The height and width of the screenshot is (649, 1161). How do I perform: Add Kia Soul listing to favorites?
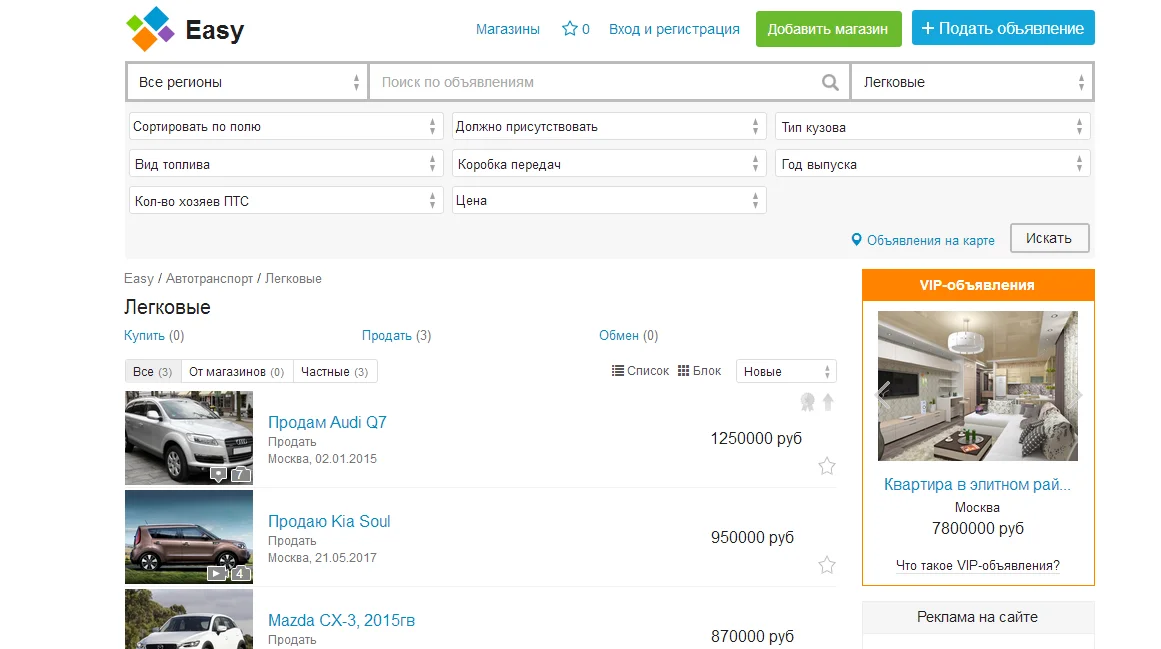[827, 565]
